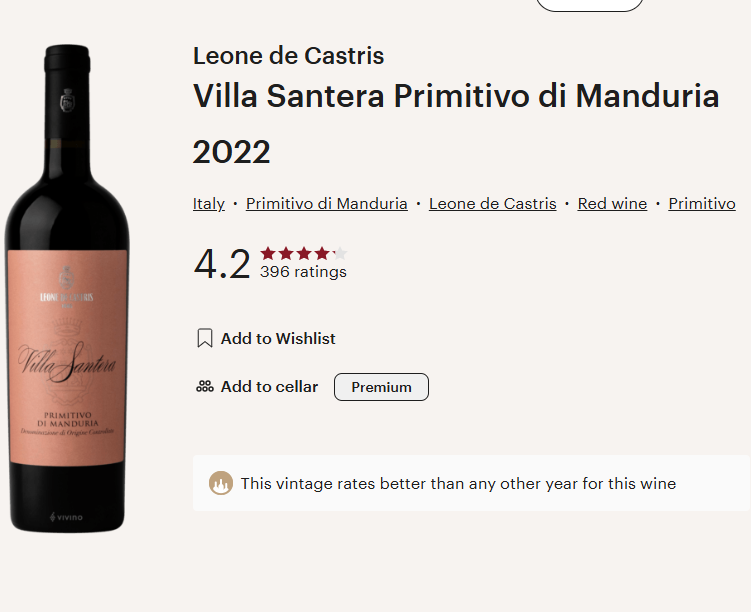Select the Add to Wishlist text
The width and height of the screenshot is (751, 612).
click(x=278, y=339)
